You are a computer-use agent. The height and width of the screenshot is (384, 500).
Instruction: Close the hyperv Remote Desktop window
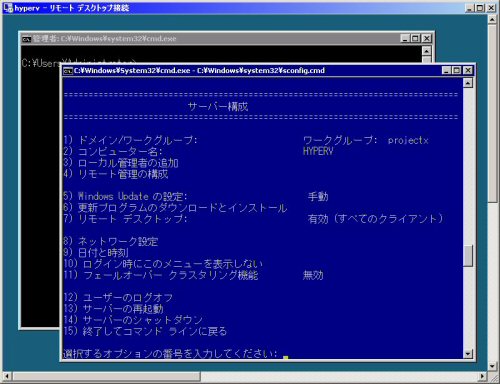point(491,8)
